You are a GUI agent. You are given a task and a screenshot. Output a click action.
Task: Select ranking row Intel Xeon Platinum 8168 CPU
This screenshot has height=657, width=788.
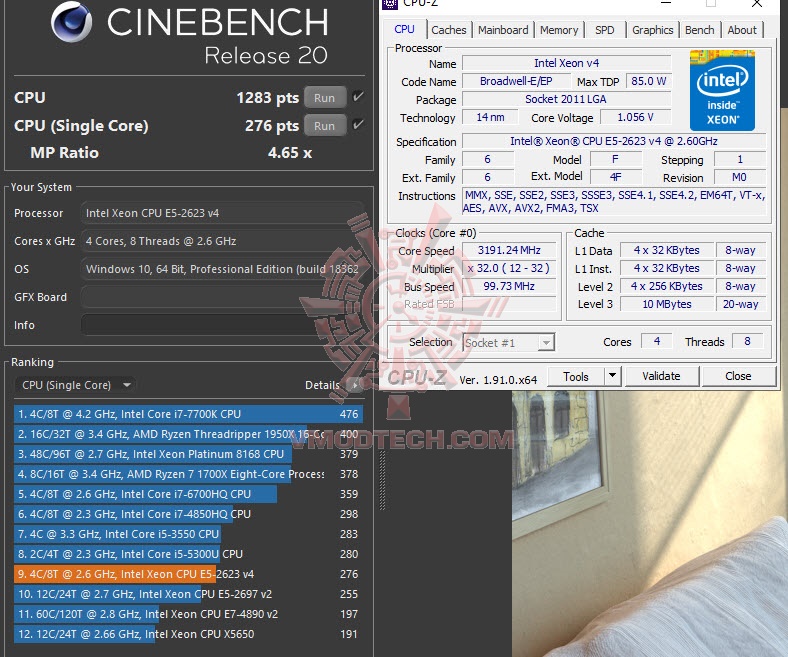(188, 454)
